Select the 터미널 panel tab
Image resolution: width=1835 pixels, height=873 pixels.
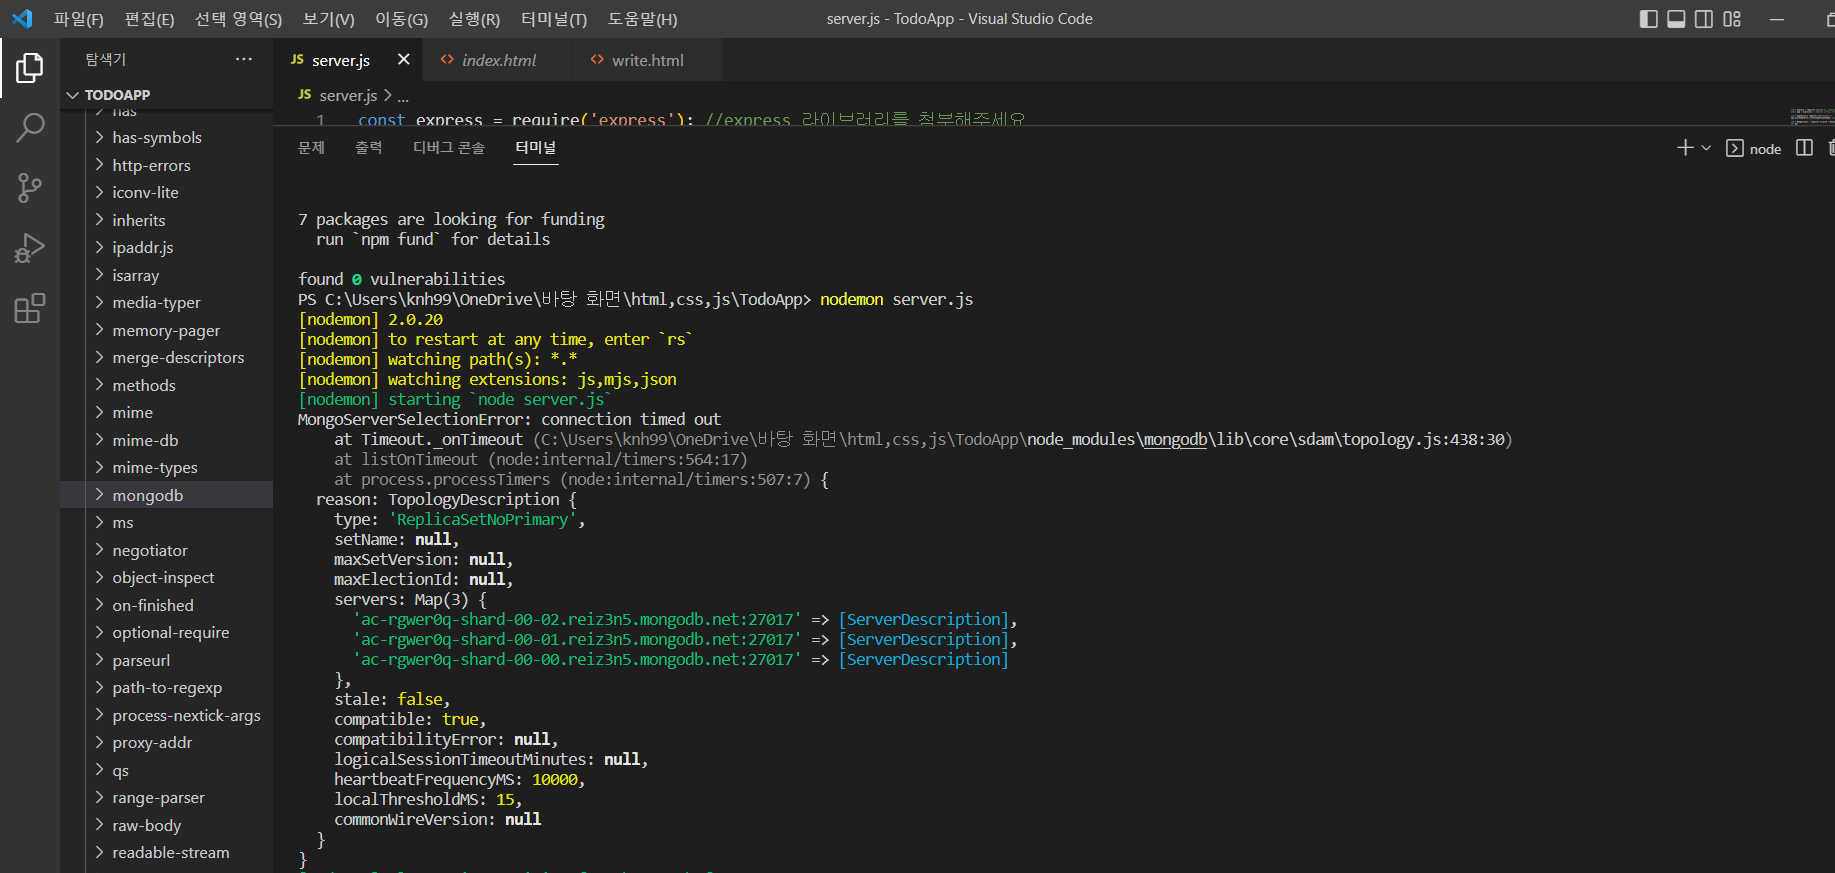pyautogui.click(x=536, y=148)
